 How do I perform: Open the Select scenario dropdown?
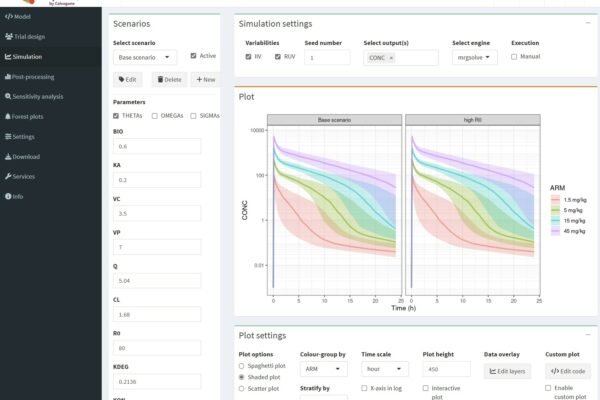pos(145,58)
